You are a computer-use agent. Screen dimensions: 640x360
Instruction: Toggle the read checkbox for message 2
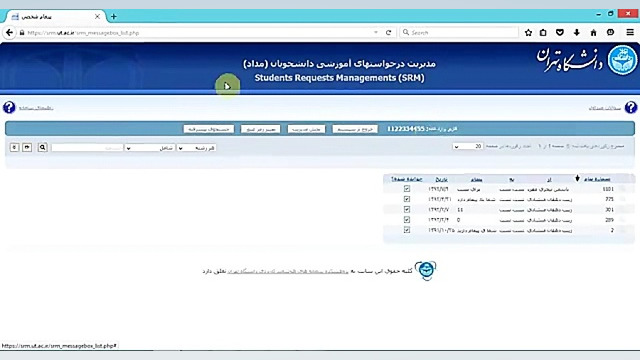[407, 230]
